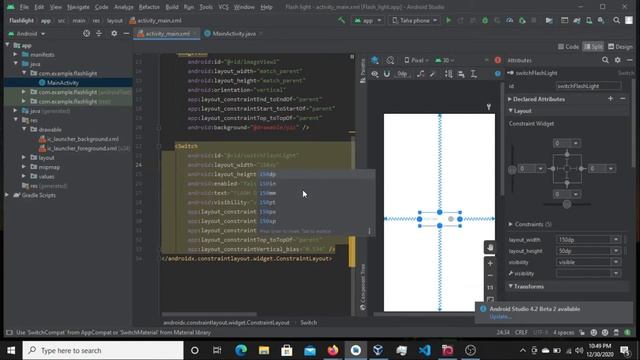Open the Pixel device preview dropdown
Screen dimensions: 640x360
pos(416,60)
